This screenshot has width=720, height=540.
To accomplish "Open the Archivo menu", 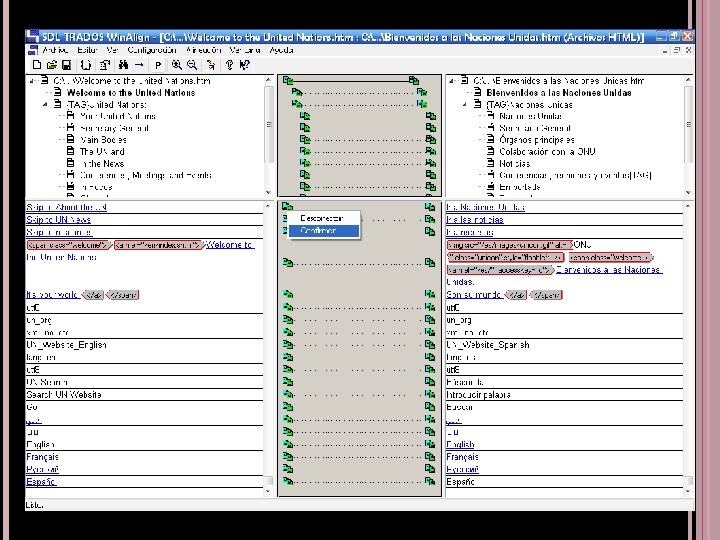I will [x=55, y=50].
